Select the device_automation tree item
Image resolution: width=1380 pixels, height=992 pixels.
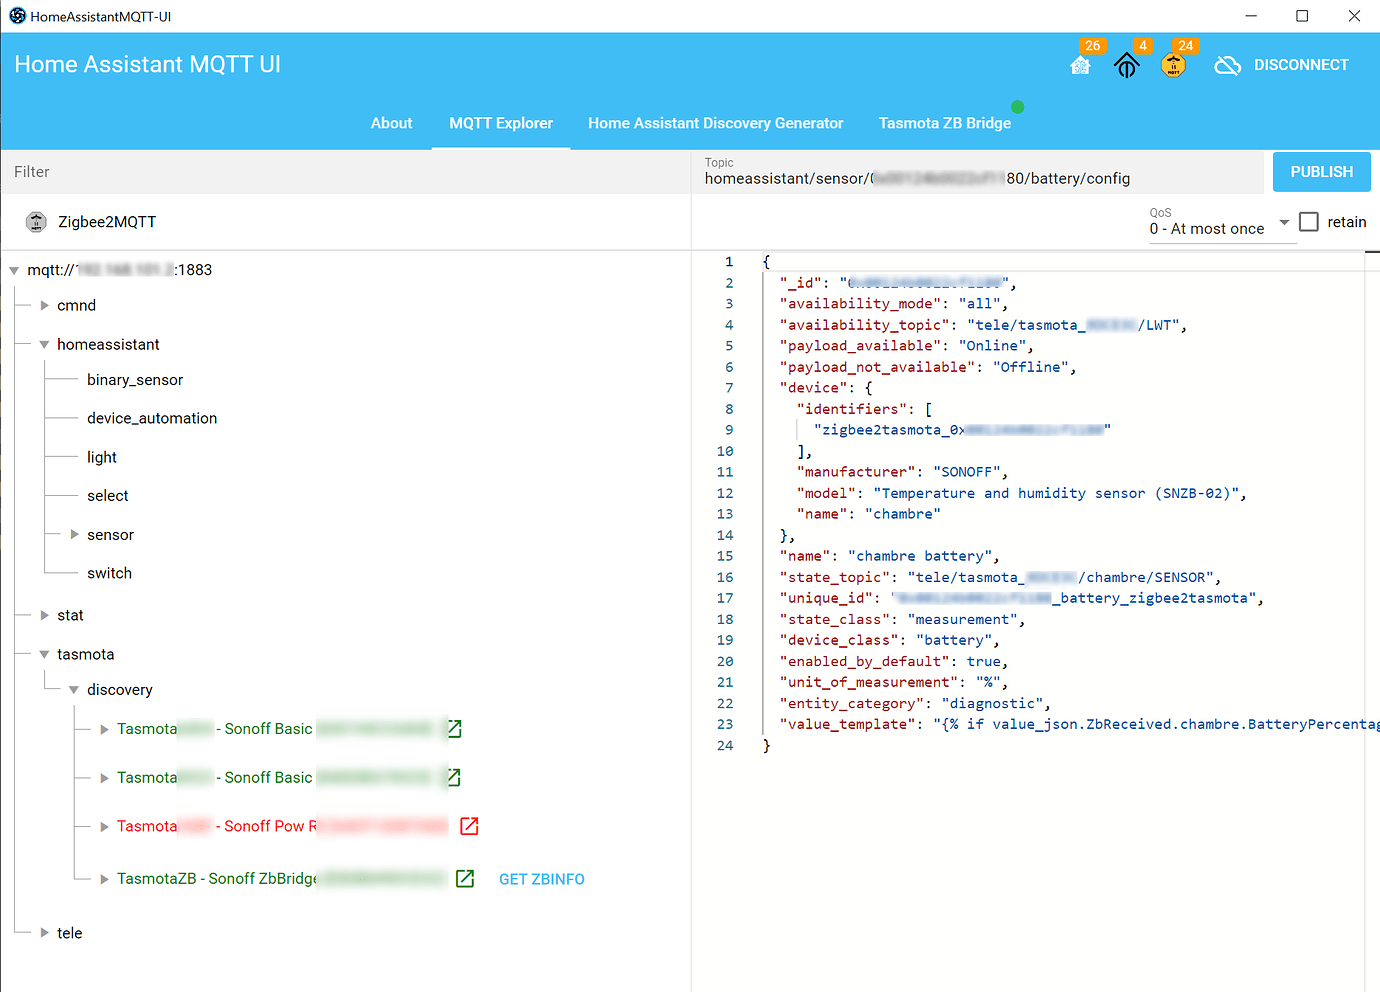[152, 418]
